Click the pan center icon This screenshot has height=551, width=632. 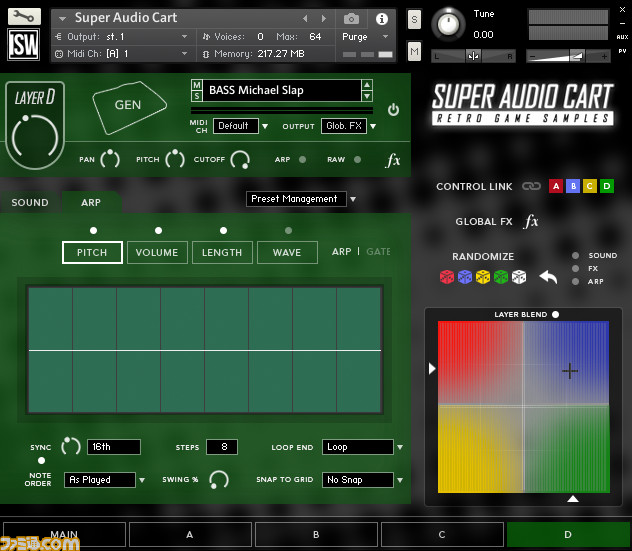[473, 56]
